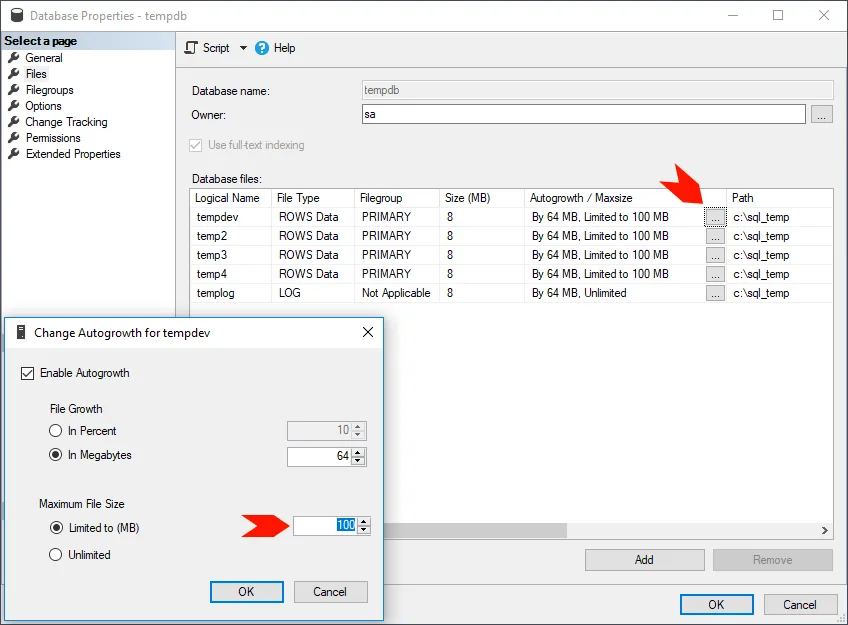Open the General page wrench icon
Viewport: 848px width, 625px height.
pos(14,58)
